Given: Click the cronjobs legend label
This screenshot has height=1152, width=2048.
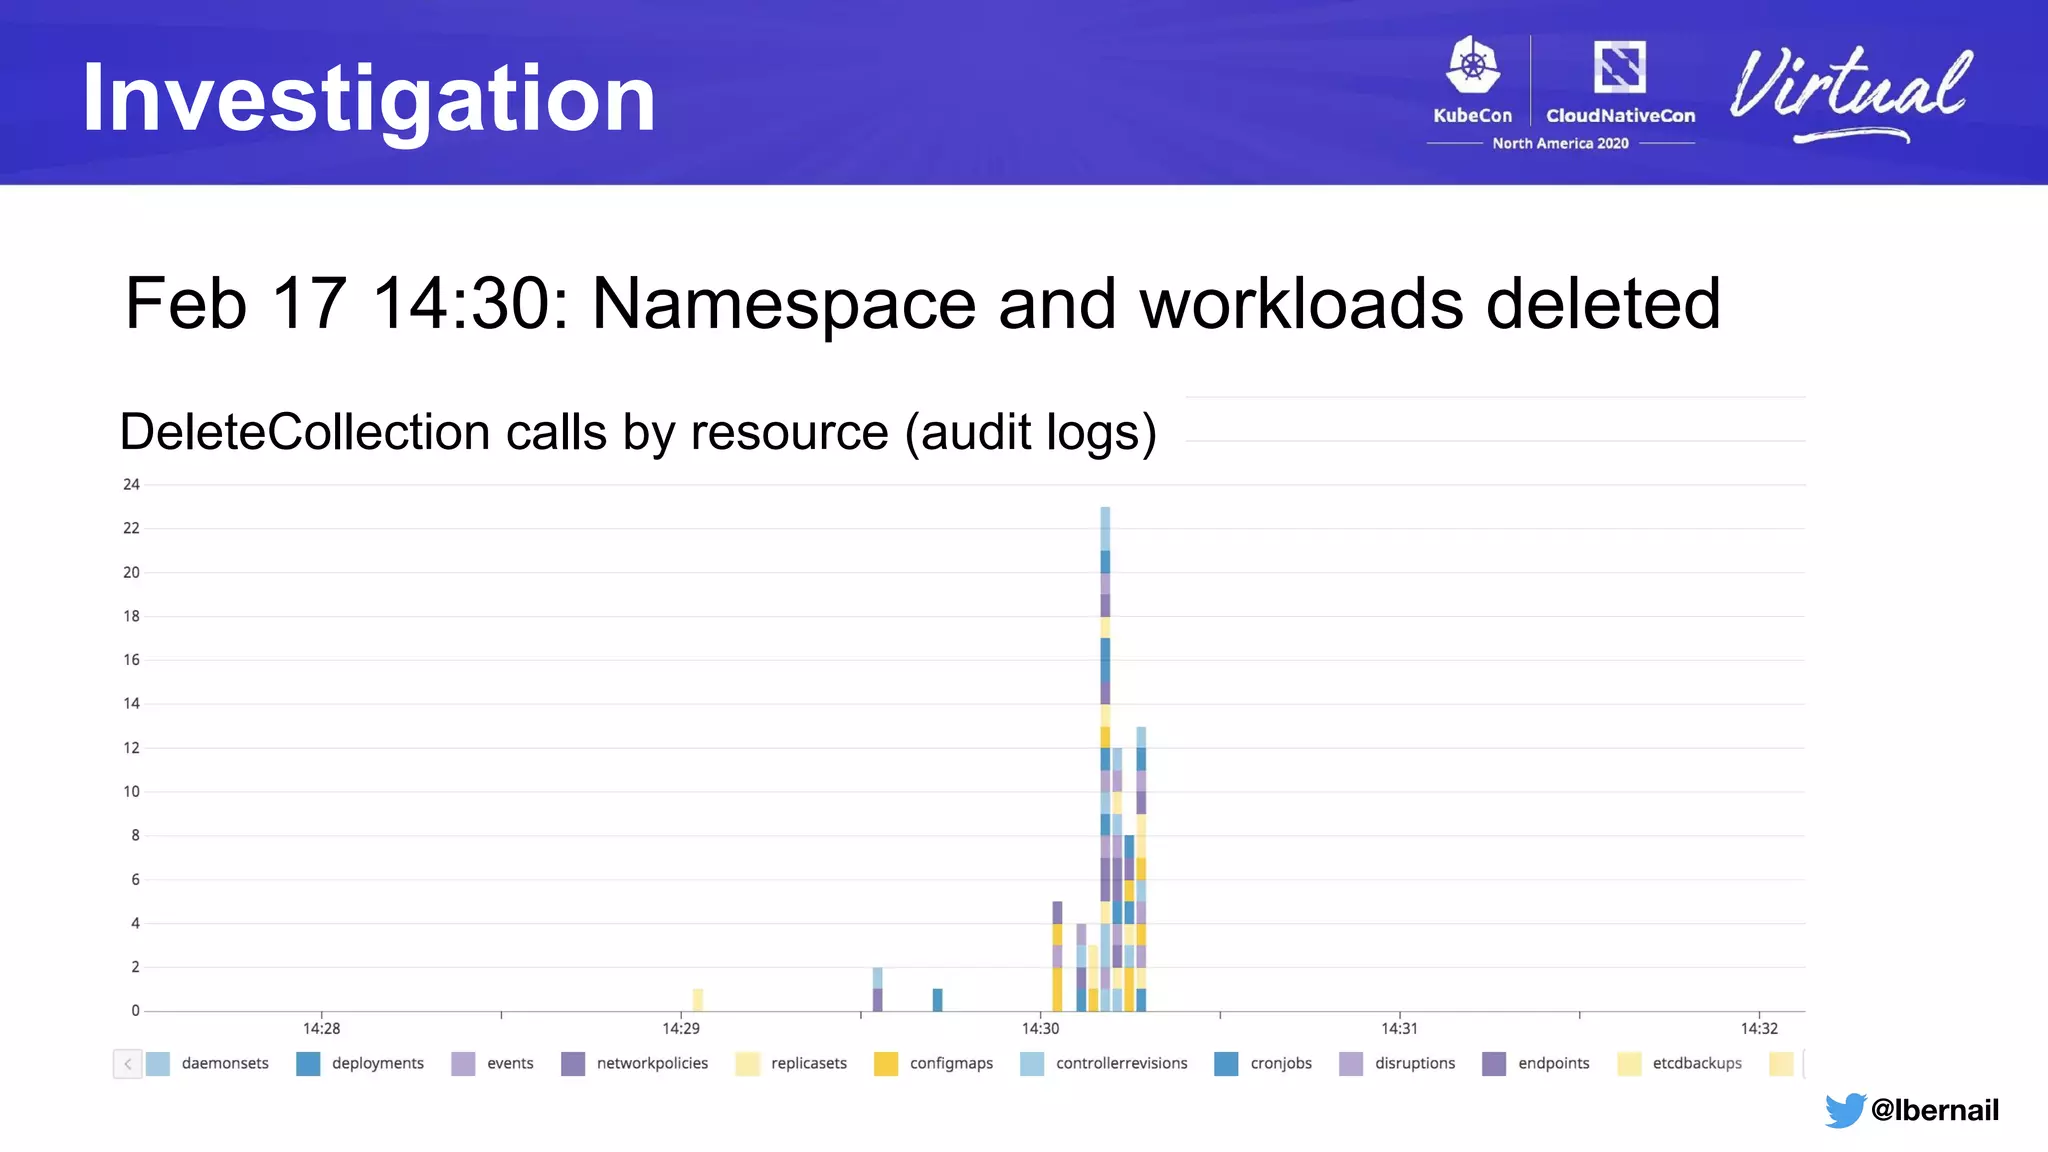Looking at the screenshot, I should pos(1281,1064).
